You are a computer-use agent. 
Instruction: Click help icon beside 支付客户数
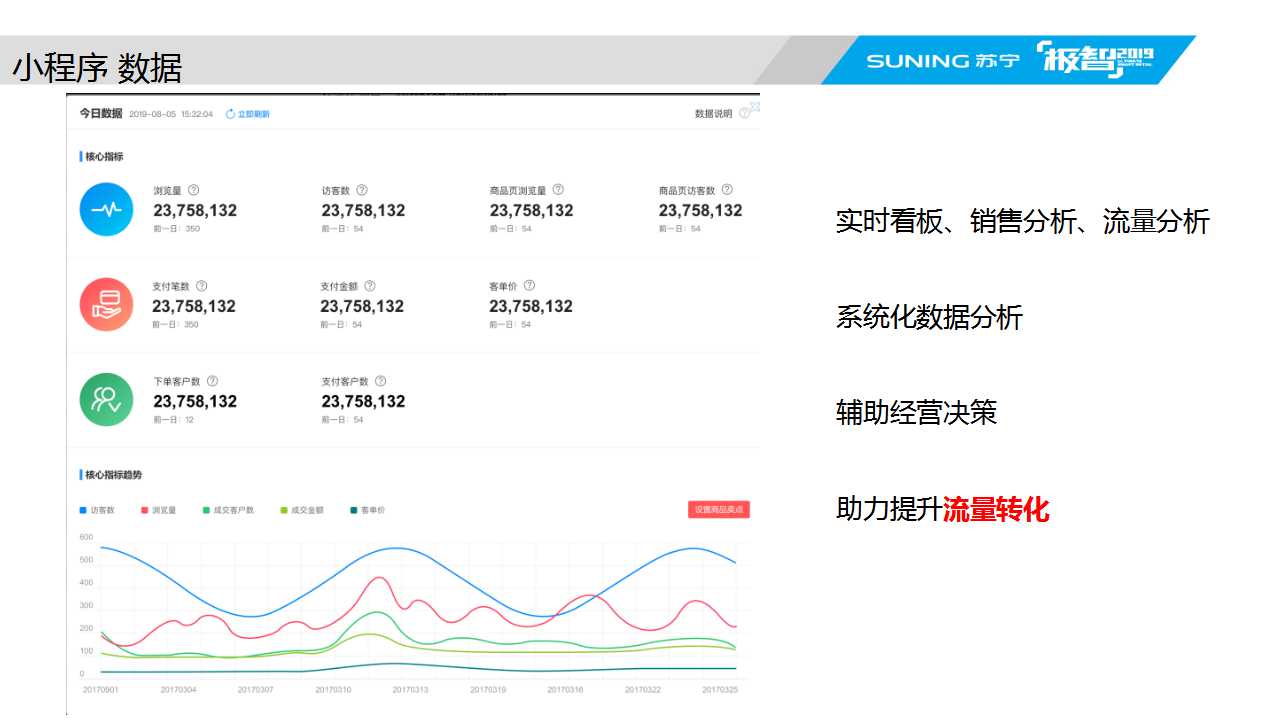pyautogui.click(x=380, y=381)
